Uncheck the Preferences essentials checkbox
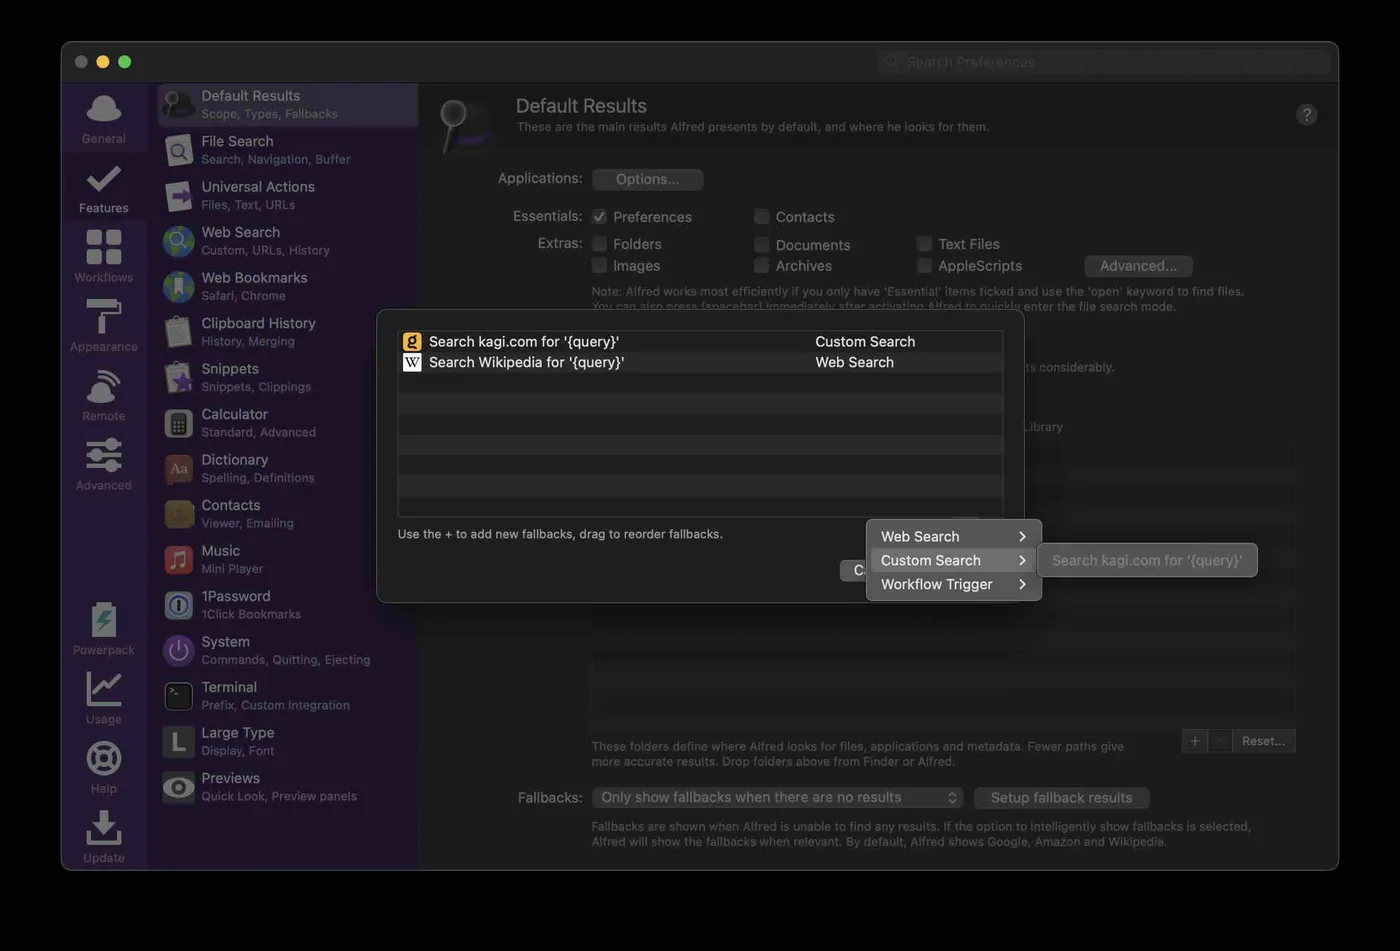Viewport: 1400px width, 951px height. 600,216
